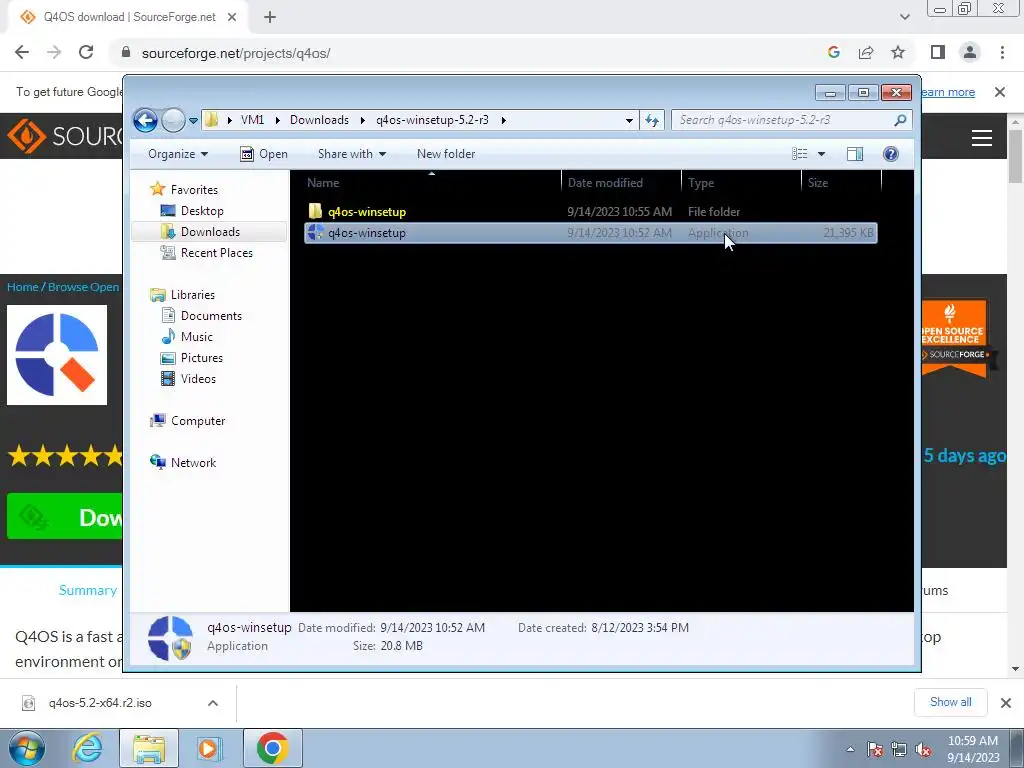The width and height of the screenshot is (1024, 768).
Task: Open Chrome's tab search dropdown
Action: click(904, 17)
